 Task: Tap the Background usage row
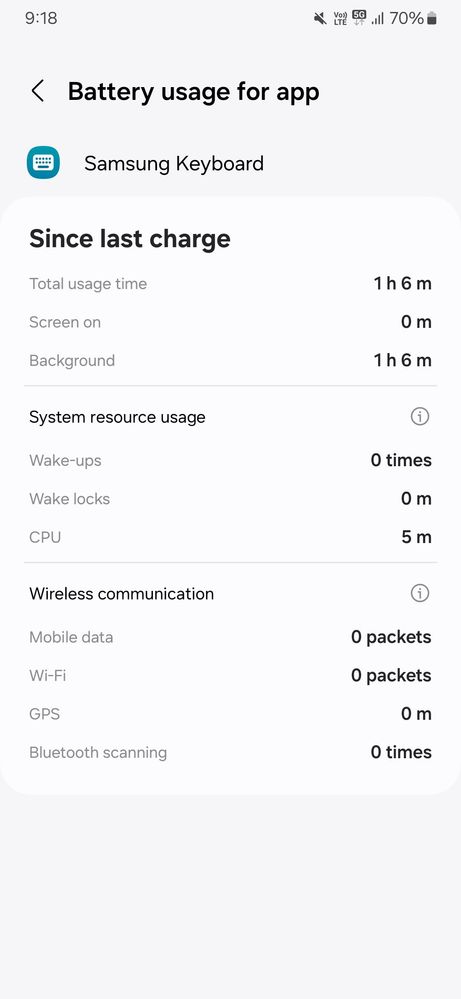tap(230, 360)
